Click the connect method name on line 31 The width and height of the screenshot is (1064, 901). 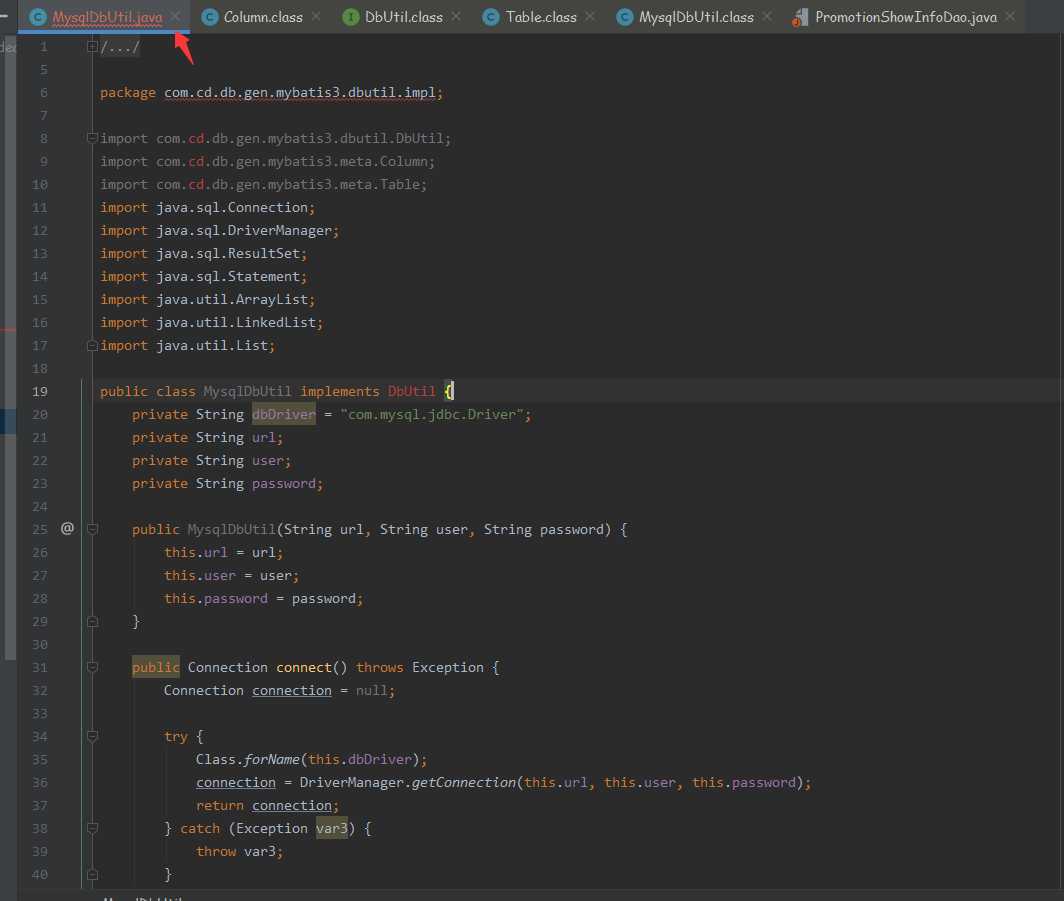(x=303, y=668)
